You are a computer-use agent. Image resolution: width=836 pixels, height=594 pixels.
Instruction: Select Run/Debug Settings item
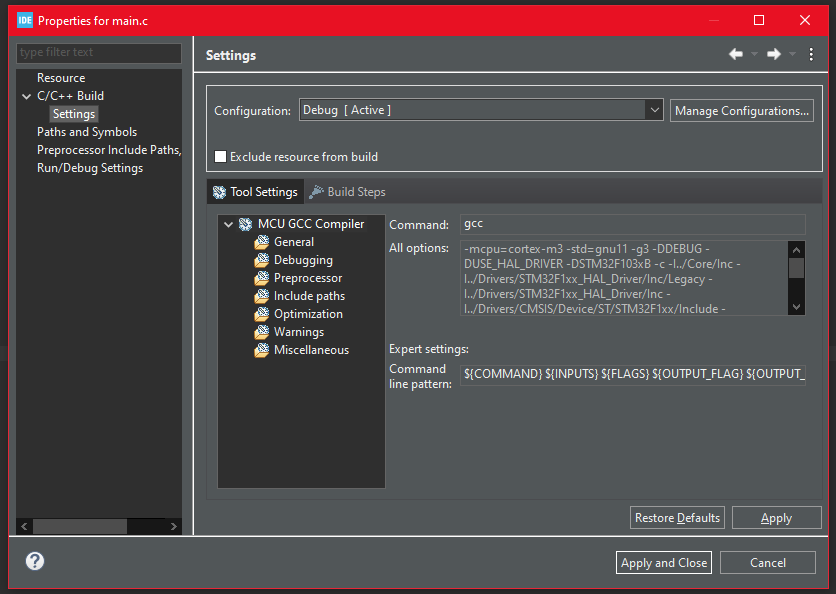click(x=90, y=168)
